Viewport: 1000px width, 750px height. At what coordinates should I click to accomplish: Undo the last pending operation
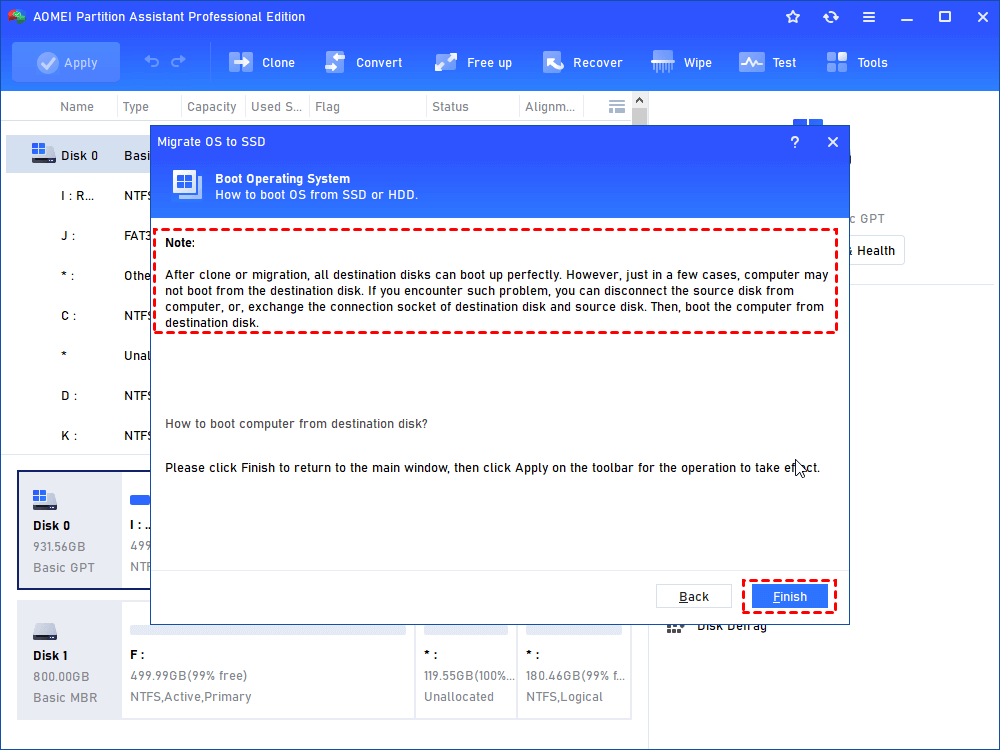(x=151, y=61)
